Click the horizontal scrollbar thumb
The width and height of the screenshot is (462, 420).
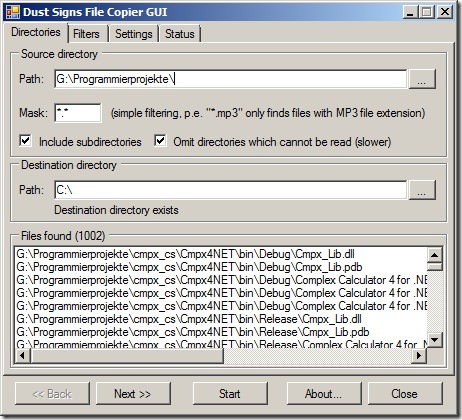tap(127, 356)
